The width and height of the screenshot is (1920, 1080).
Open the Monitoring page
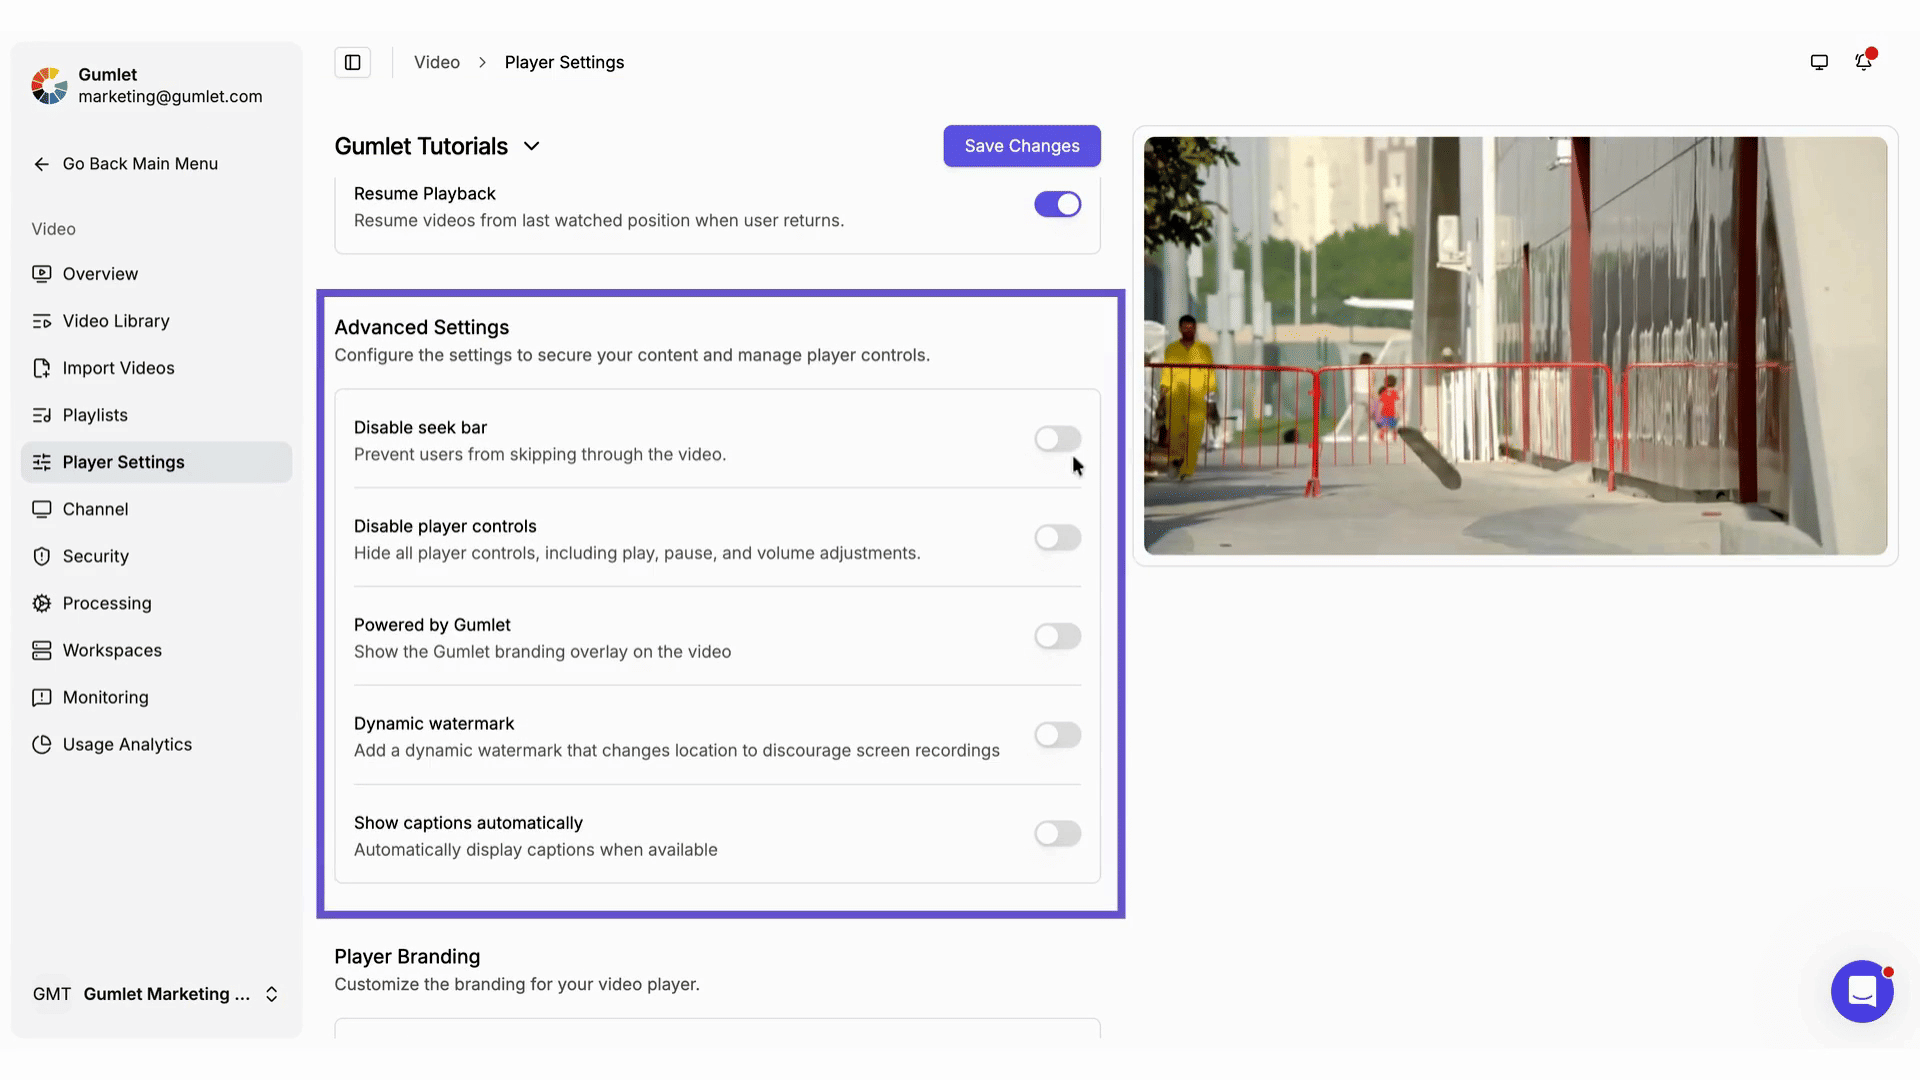[156, 697]
